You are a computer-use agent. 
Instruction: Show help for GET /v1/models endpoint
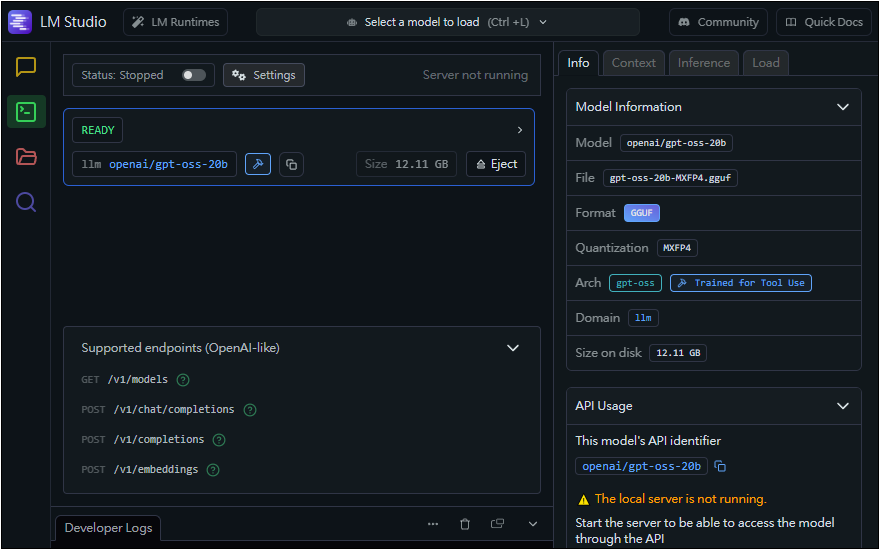[x=183, y=380]
